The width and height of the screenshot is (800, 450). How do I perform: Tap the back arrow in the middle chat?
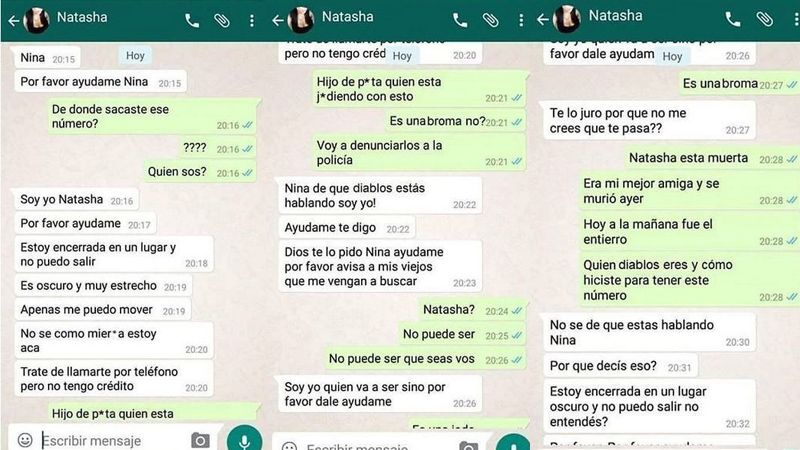pos(278,20)
